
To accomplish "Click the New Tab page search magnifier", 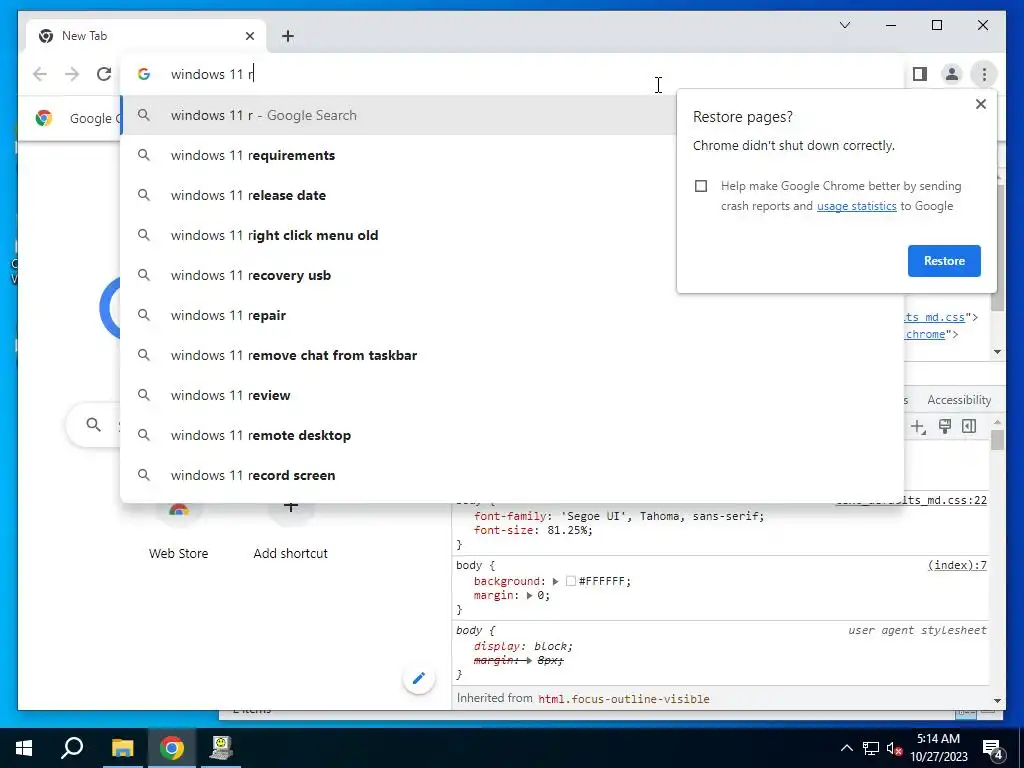I will coord(93,425).
